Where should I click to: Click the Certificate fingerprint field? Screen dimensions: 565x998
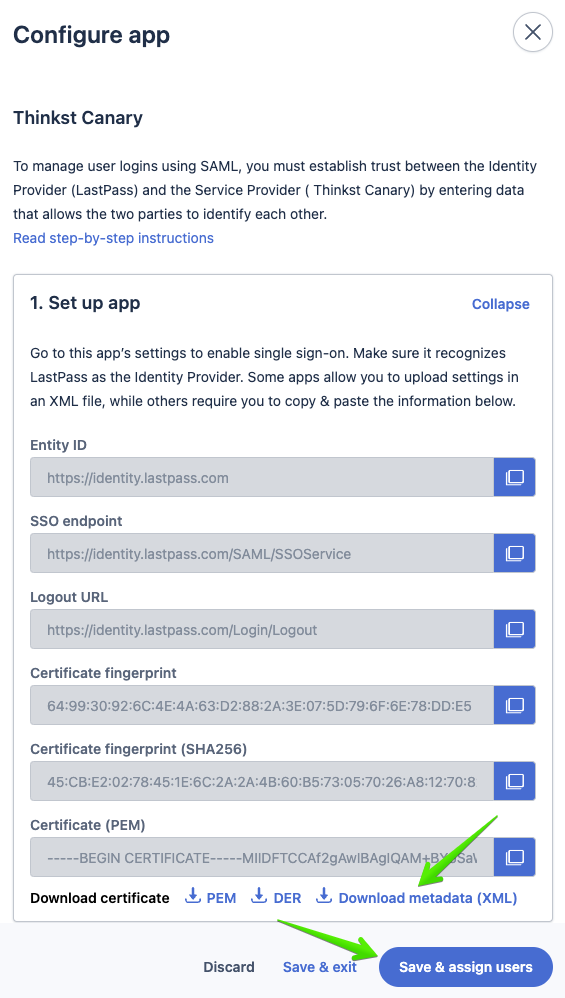tap(262, 705)
